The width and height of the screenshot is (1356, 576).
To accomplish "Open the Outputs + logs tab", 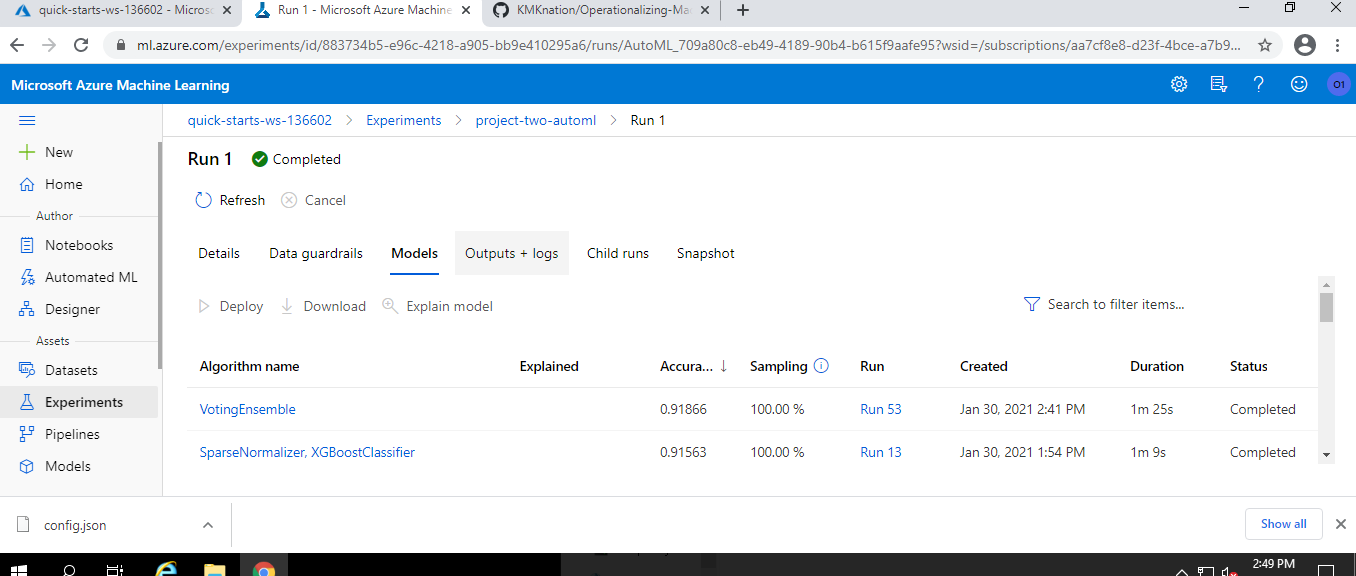I will 512,253.
